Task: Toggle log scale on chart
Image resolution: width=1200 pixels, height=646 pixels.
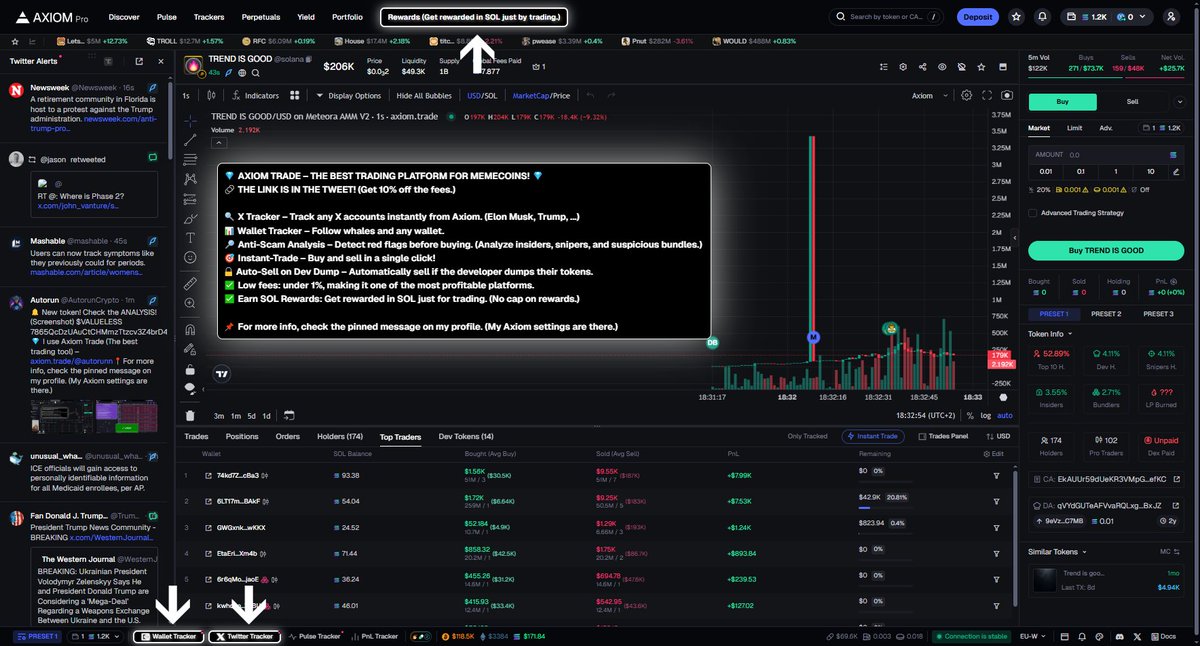Action: [986, 415]
